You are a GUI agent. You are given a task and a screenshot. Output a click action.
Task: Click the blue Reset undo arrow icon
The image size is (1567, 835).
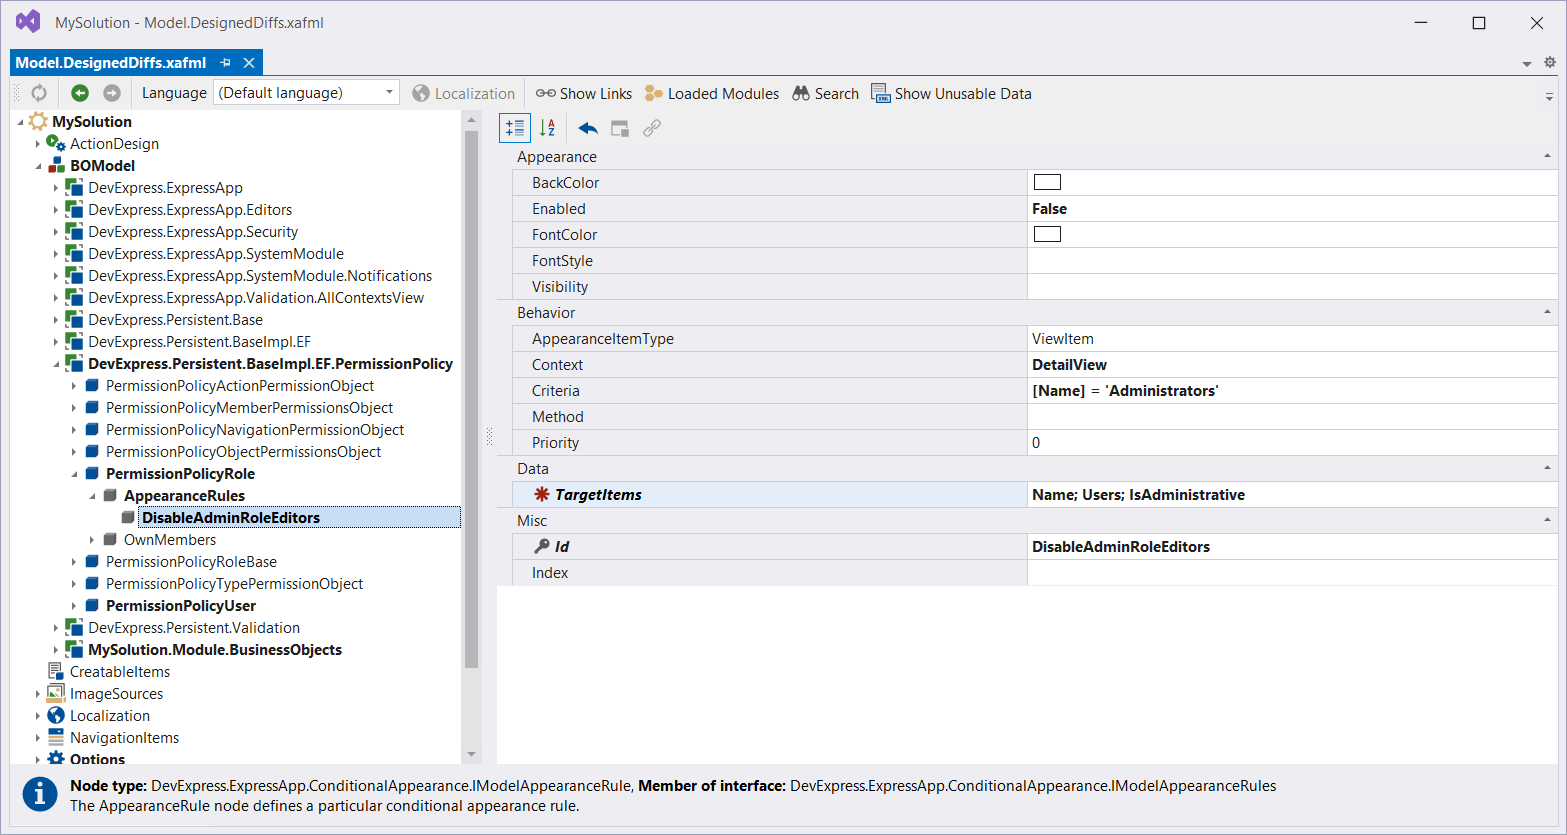coord(588,128)
